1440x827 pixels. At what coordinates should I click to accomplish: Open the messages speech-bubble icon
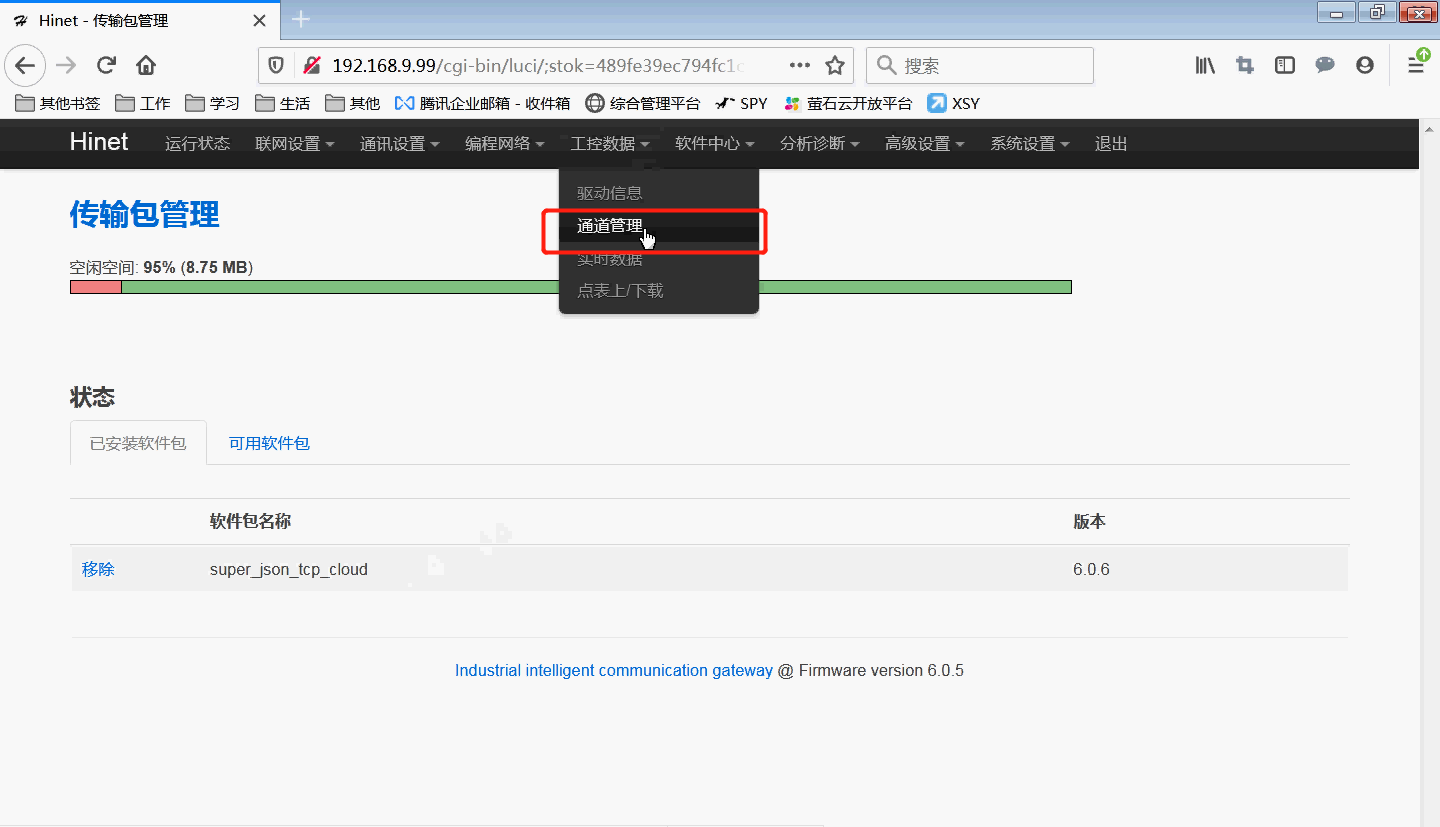(1324, 65)
